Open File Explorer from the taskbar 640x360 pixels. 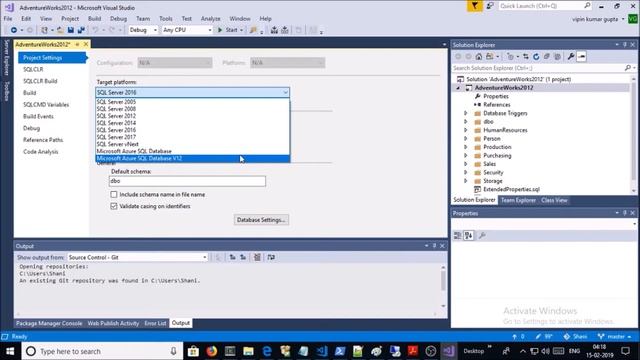point(248,351)
